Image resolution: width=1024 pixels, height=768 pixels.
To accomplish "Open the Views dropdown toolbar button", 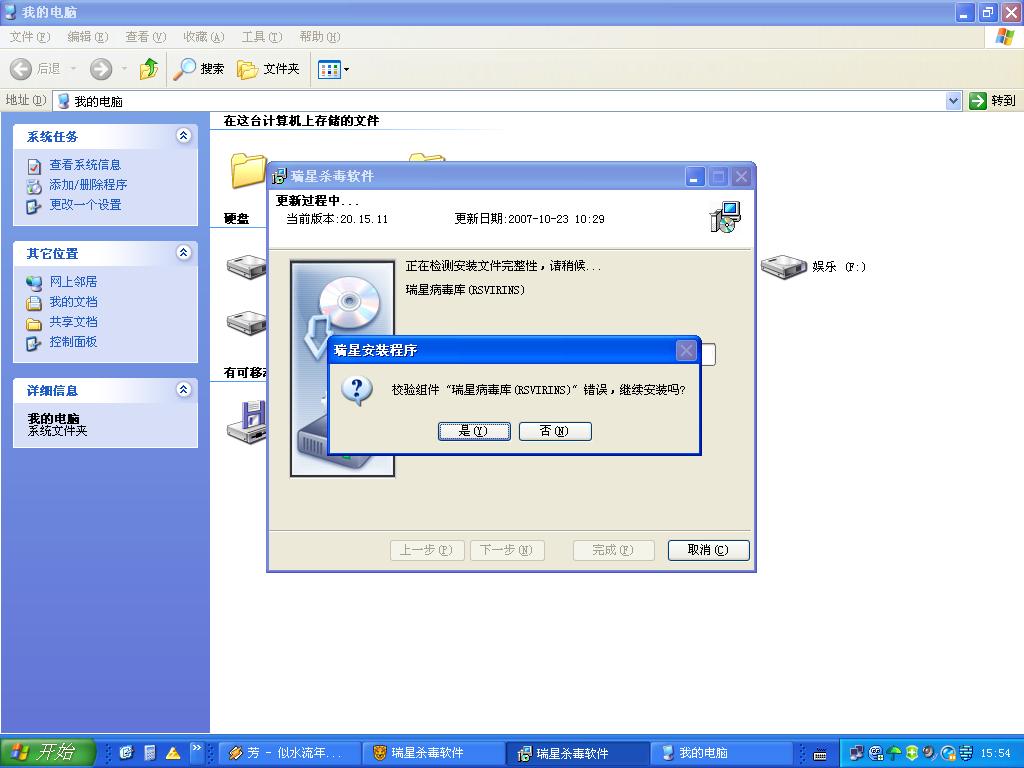I will [x=333, y=69].
